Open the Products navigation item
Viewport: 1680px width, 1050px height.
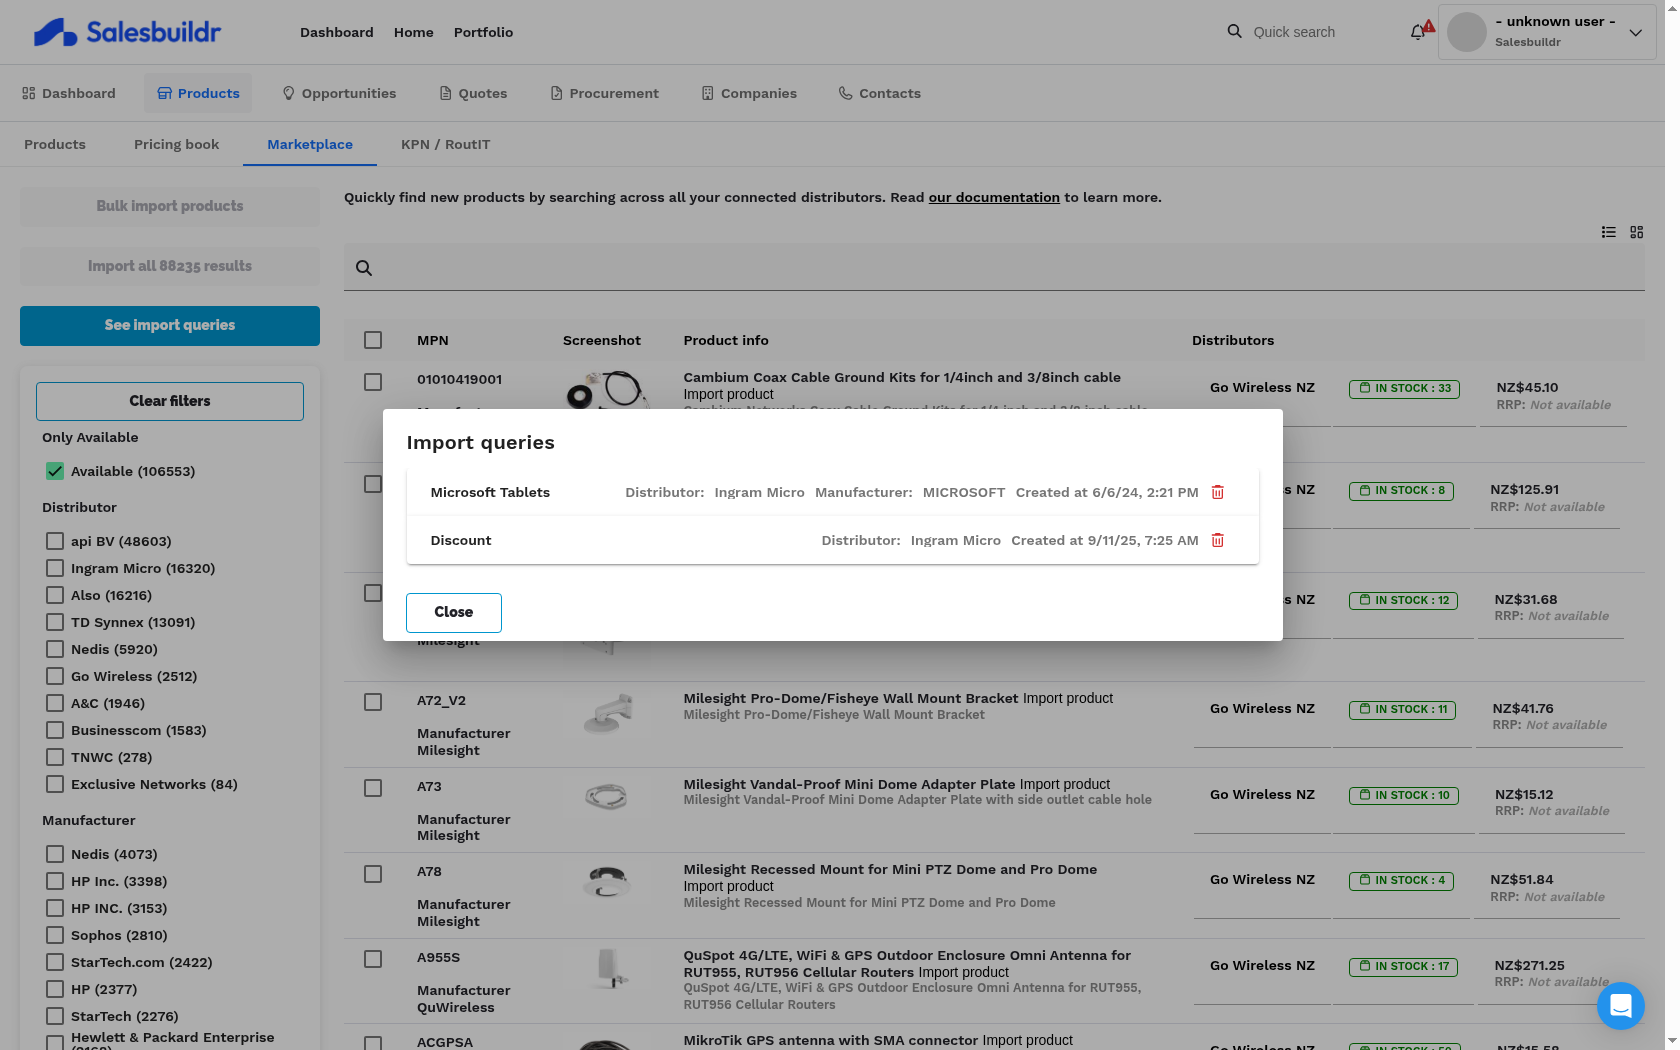[198, 93]
